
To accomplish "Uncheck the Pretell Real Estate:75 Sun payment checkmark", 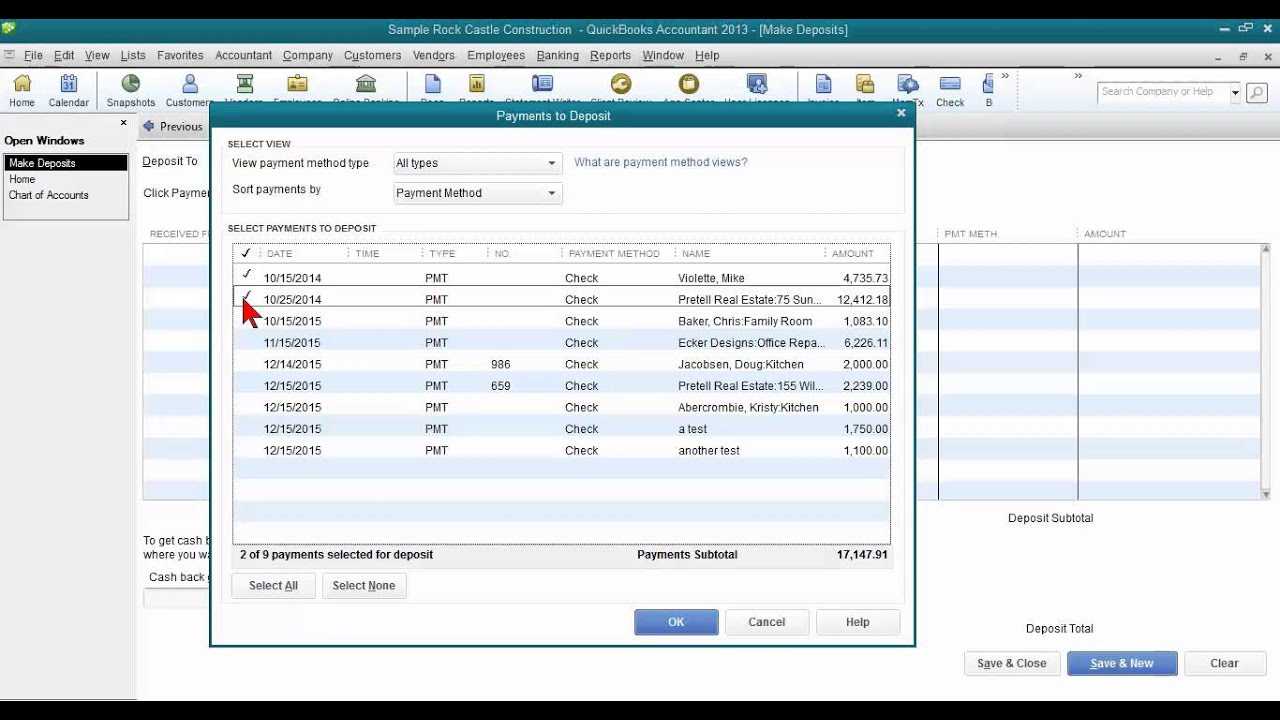I will point(246,296).
